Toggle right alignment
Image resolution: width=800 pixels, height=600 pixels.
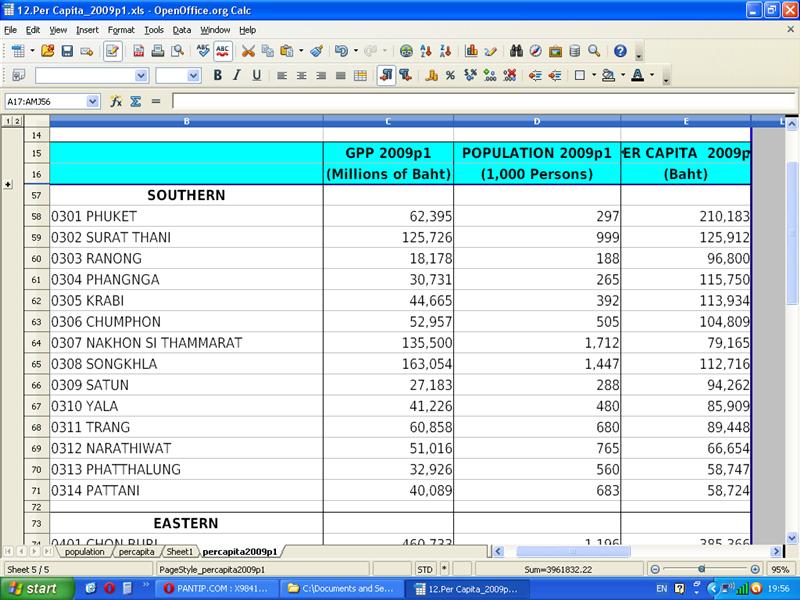tap(321, 76)
